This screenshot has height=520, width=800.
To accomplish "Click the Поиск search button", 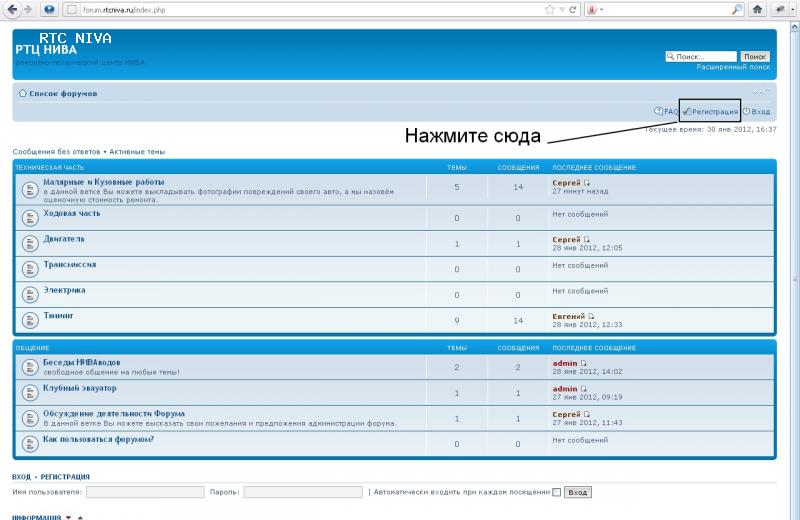I will (x=755, y=57).
